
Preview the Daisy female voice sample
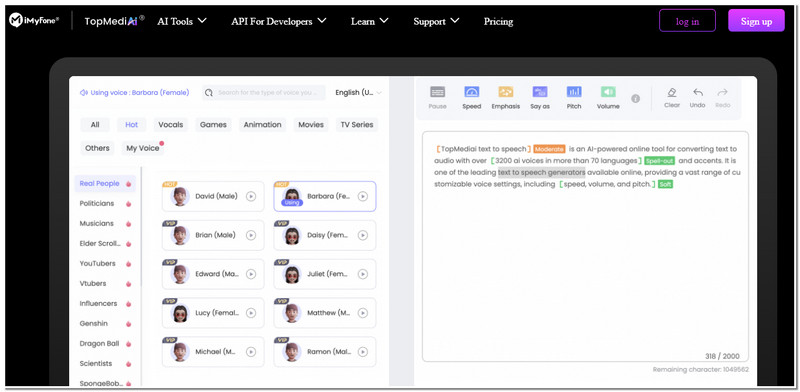click(x=362, y=235)
